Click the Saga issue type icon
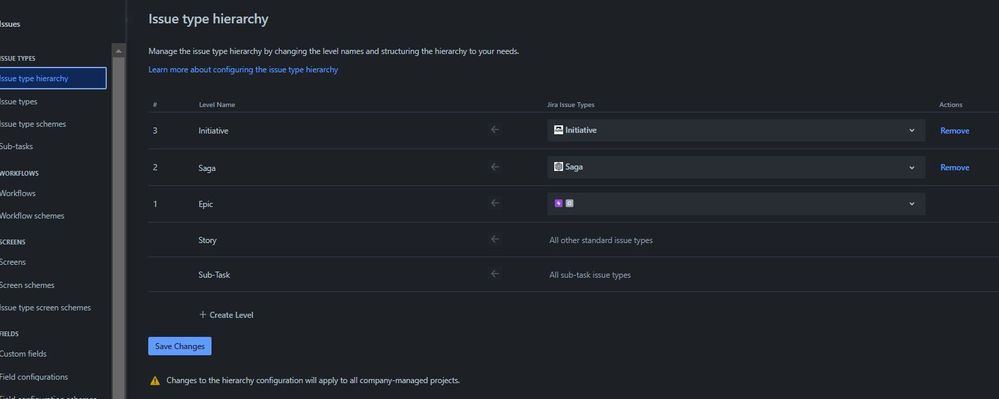 (558, 167)
